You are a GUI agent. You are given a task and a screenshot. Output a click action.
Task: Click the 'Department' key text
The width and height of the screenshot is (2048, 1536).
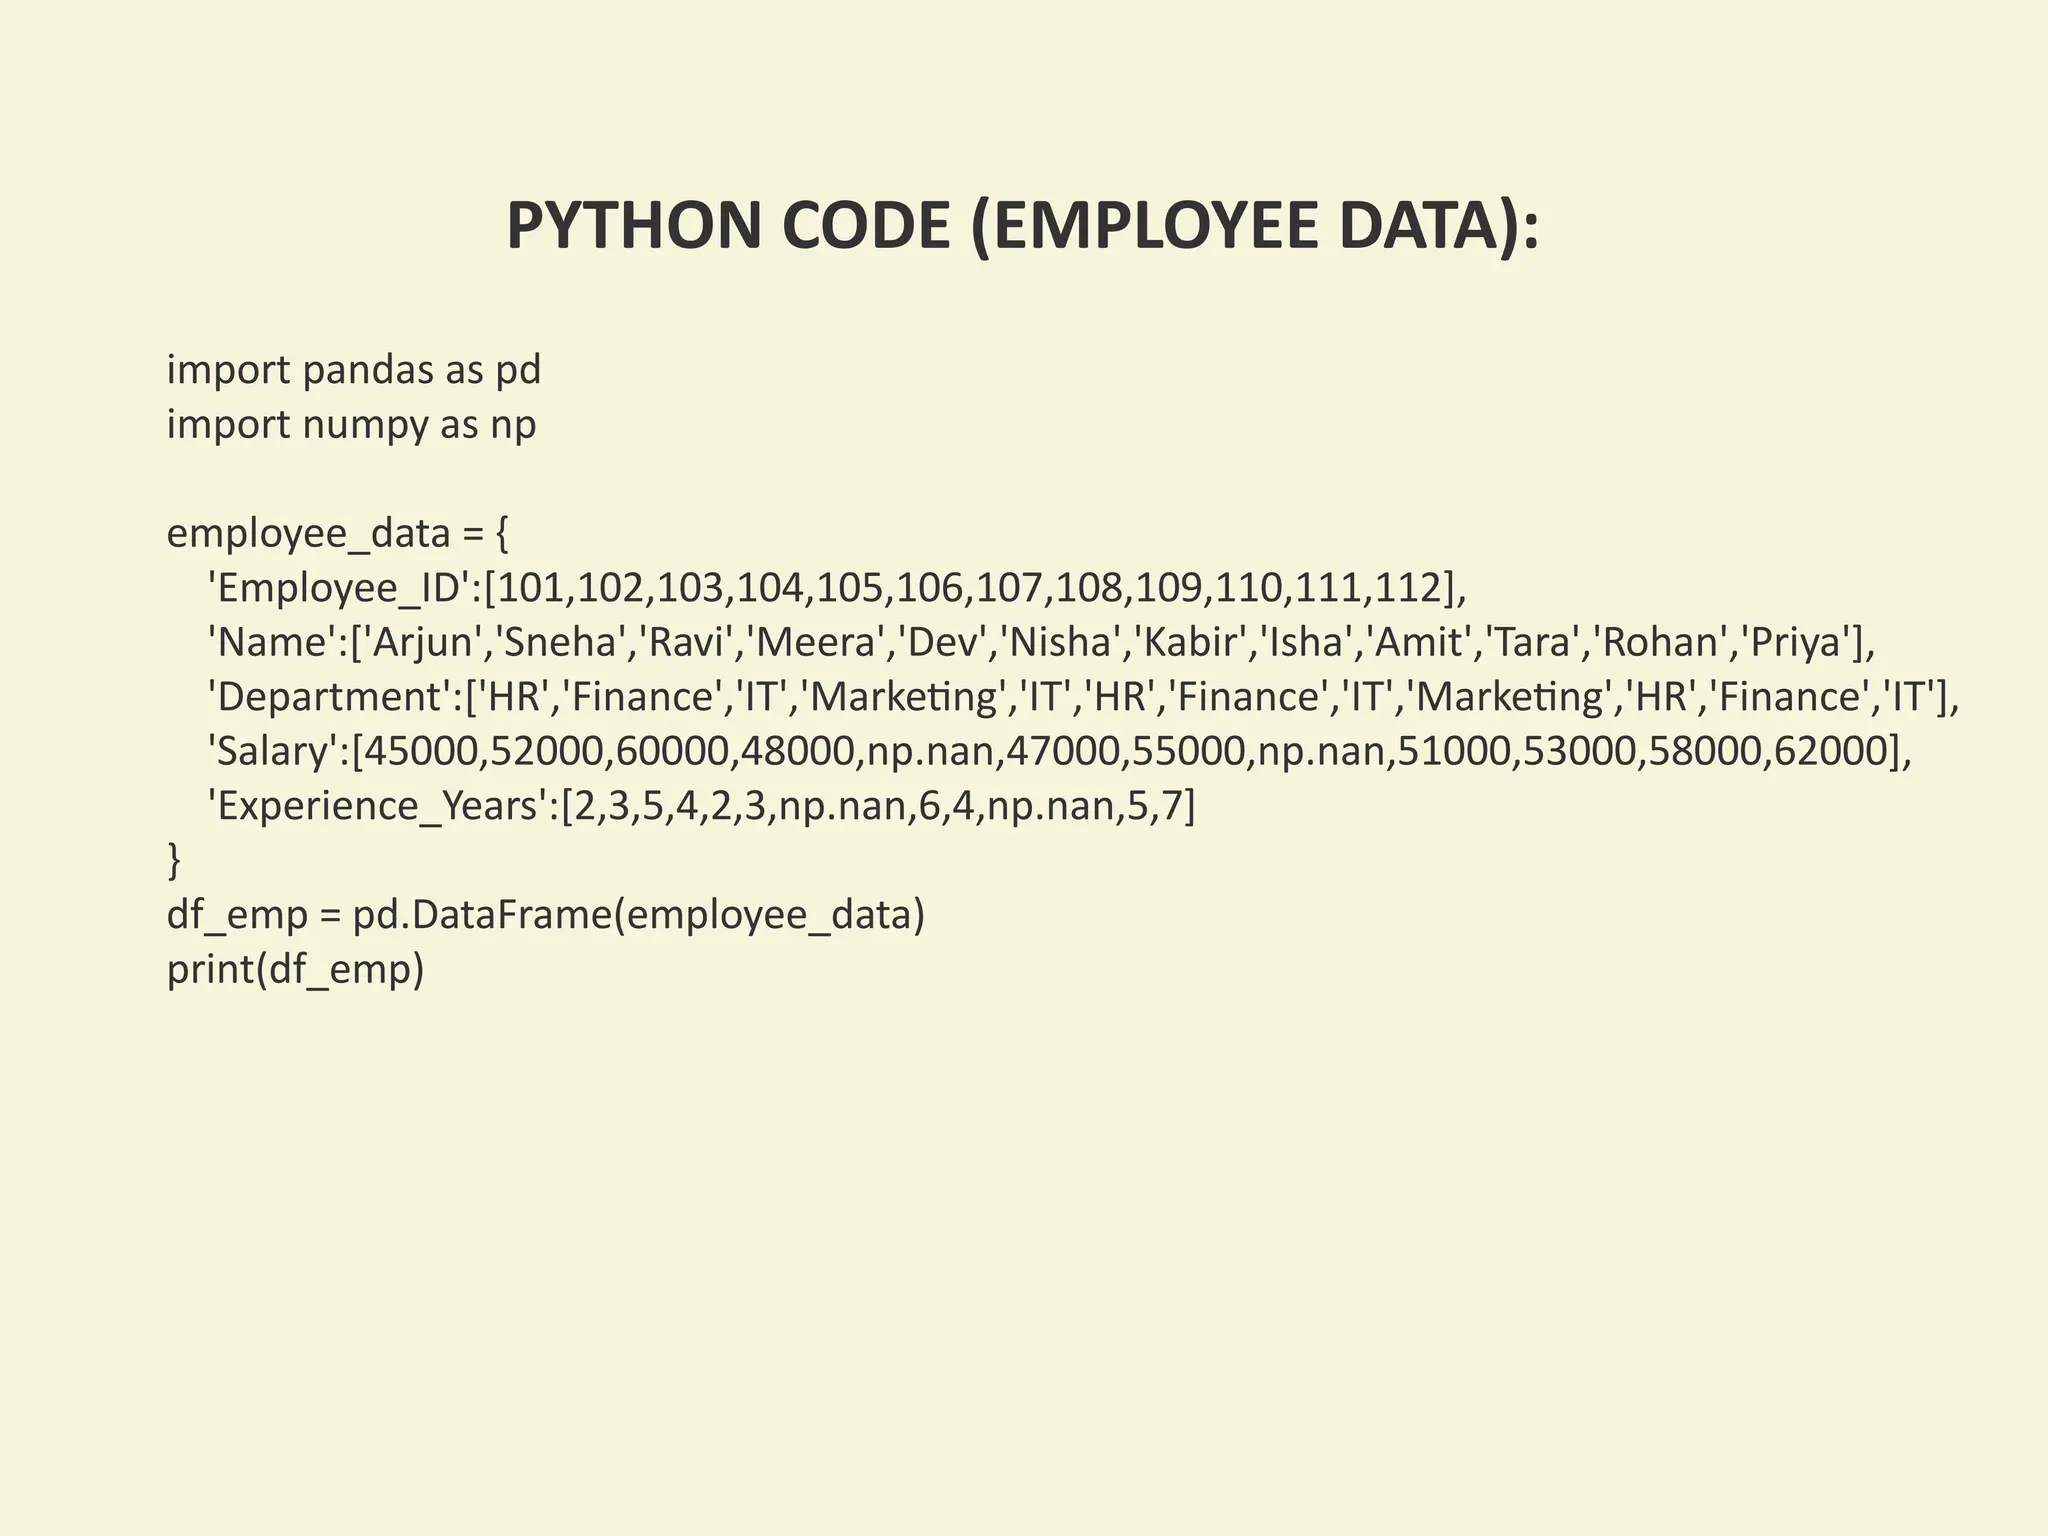point(330,697)
